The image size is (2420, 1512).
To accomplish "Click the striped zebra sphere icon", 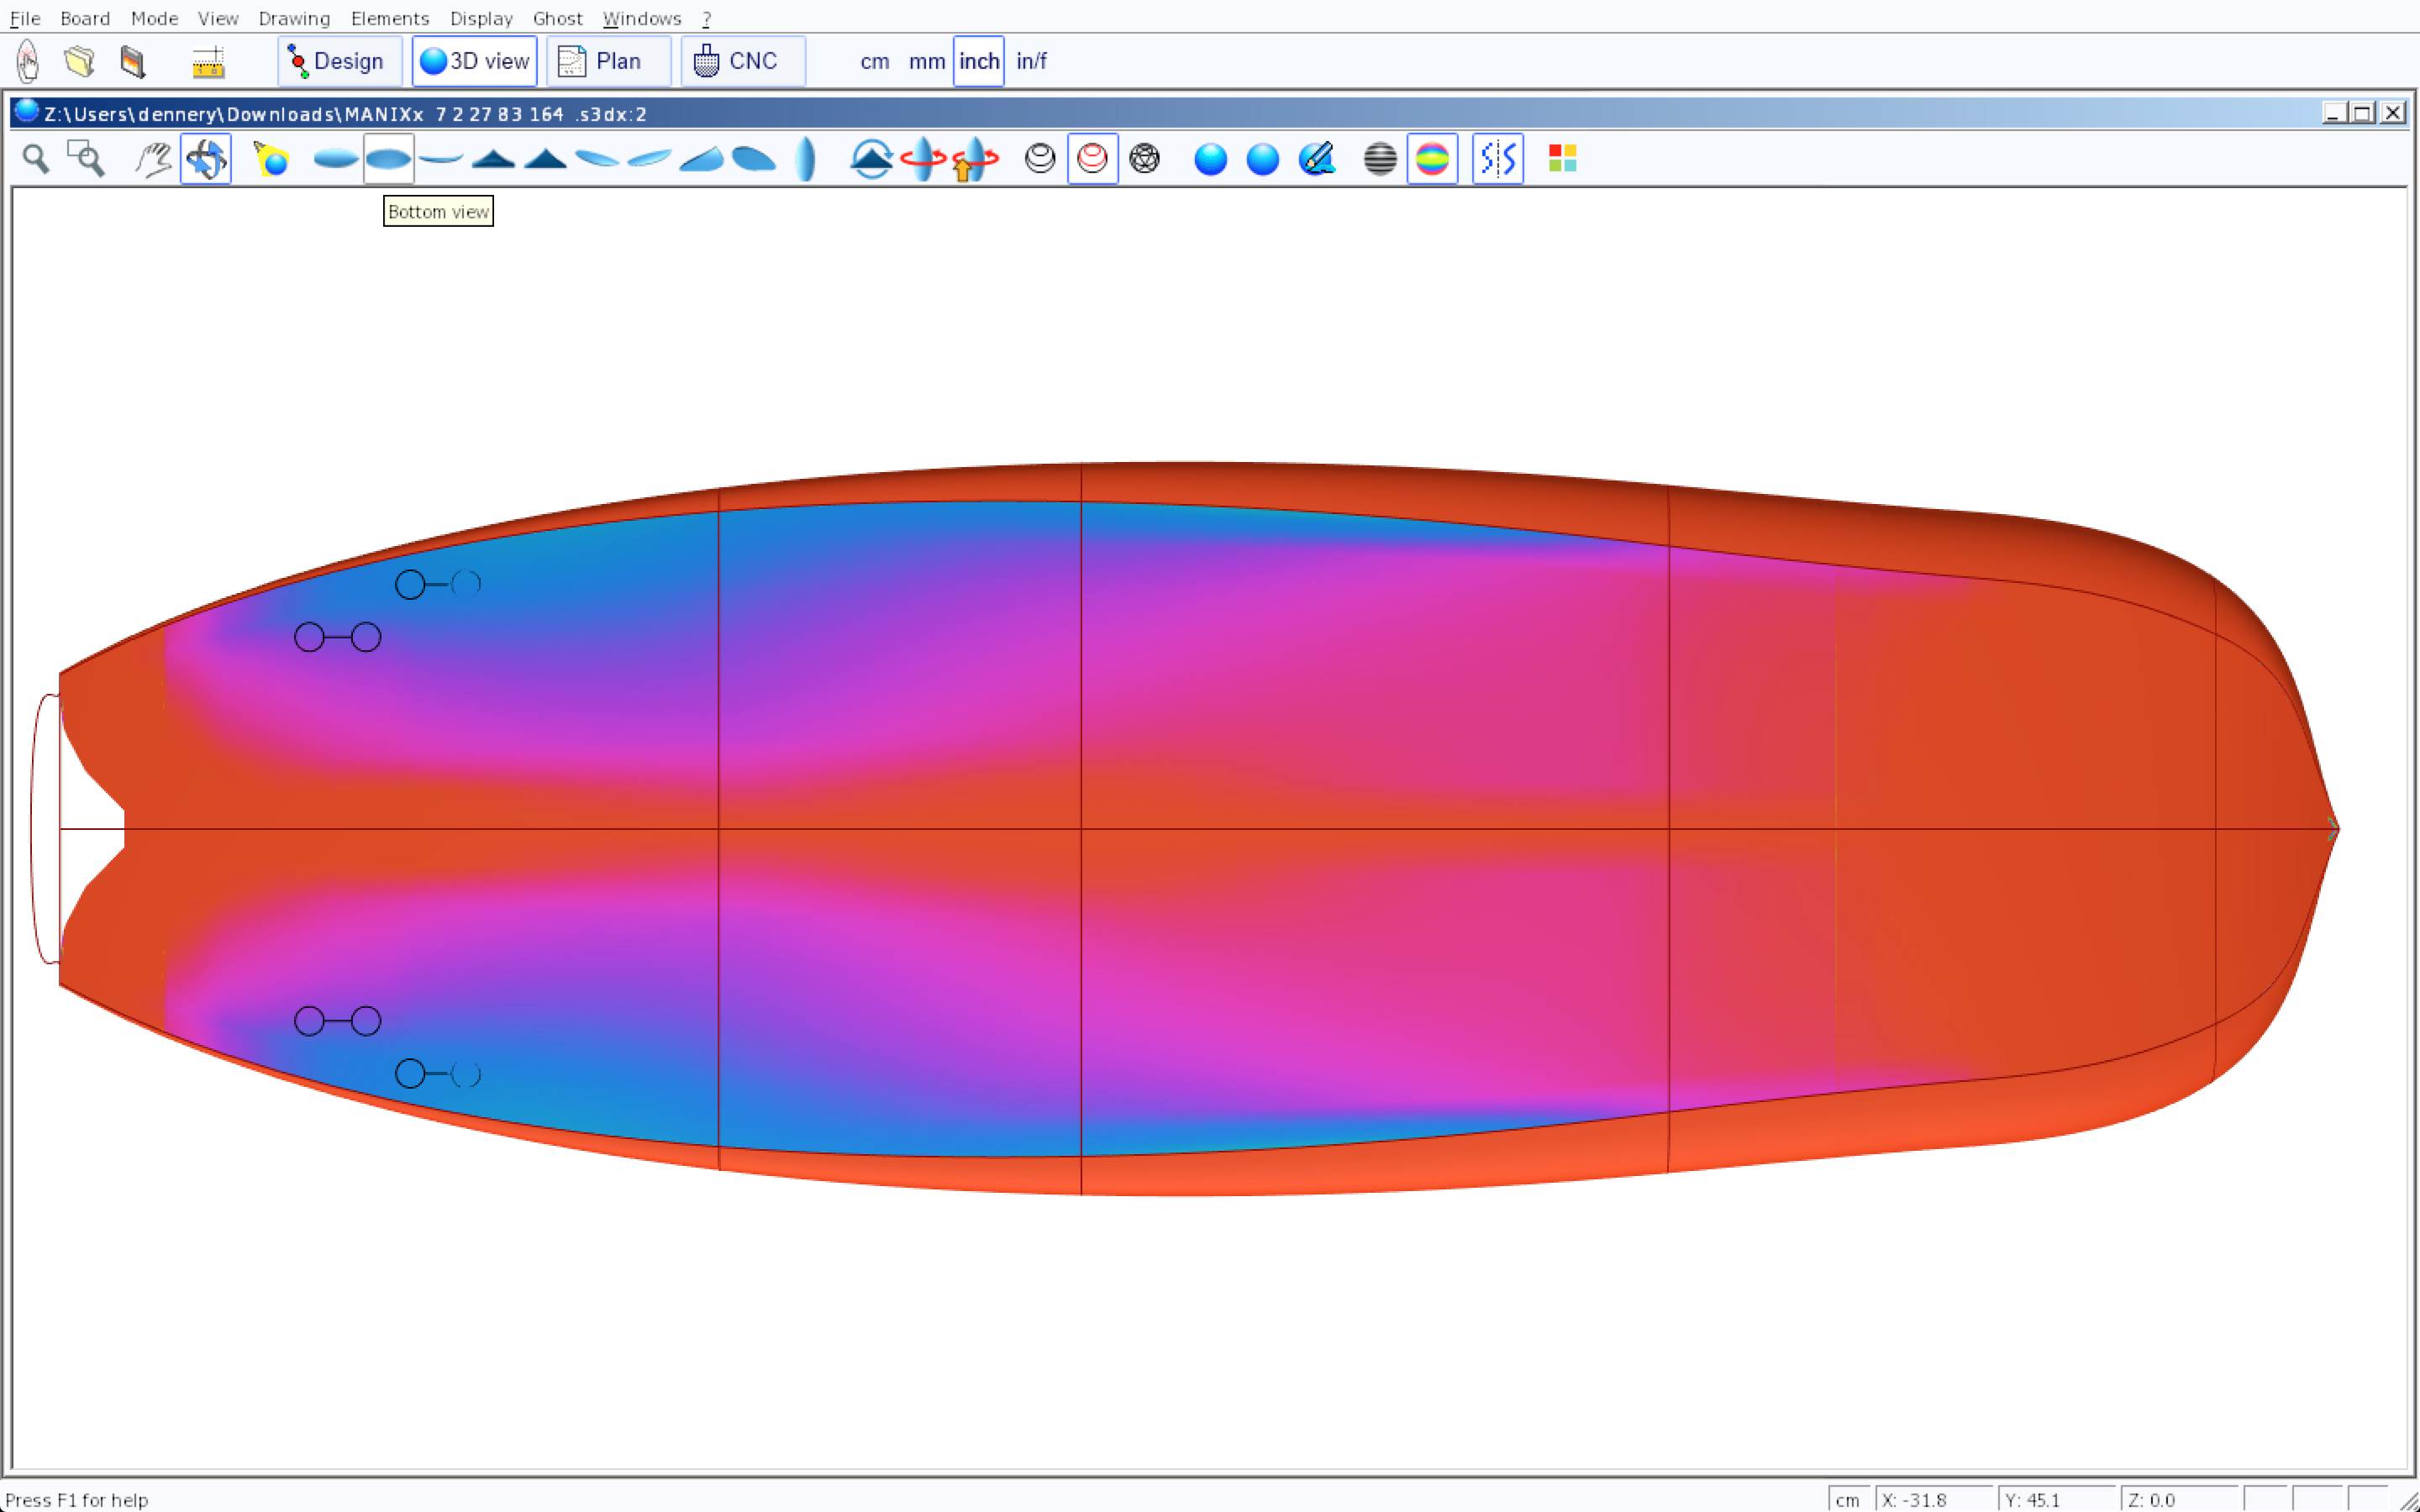I will (x=1380, y=159).
